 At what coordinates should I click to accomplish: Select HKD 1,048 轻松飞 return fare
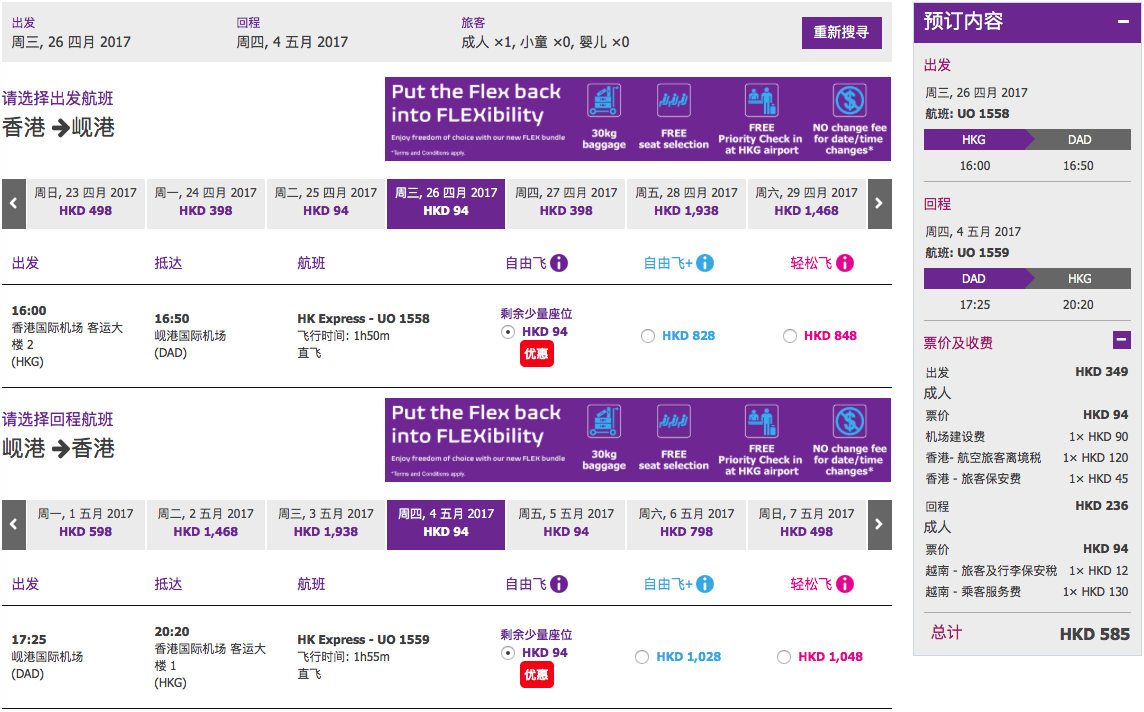tap(784, 657)
